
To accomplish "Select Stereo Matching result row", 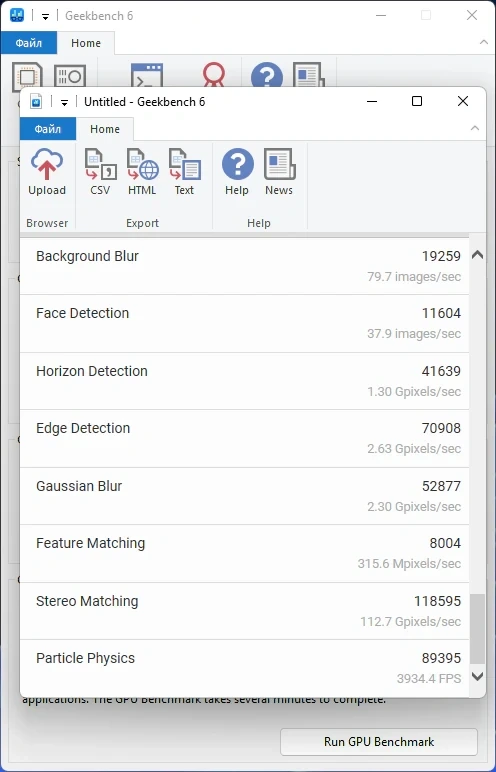I will coord(244,611).
